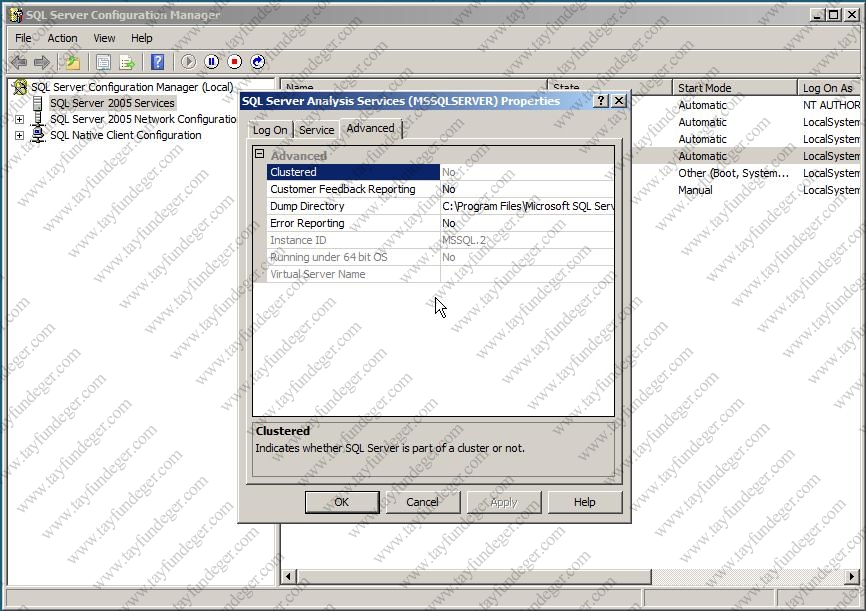Viewport: 866px width, 611px height.
Task: Stop the service with the stop icon
Action: (x=235, y=62)
